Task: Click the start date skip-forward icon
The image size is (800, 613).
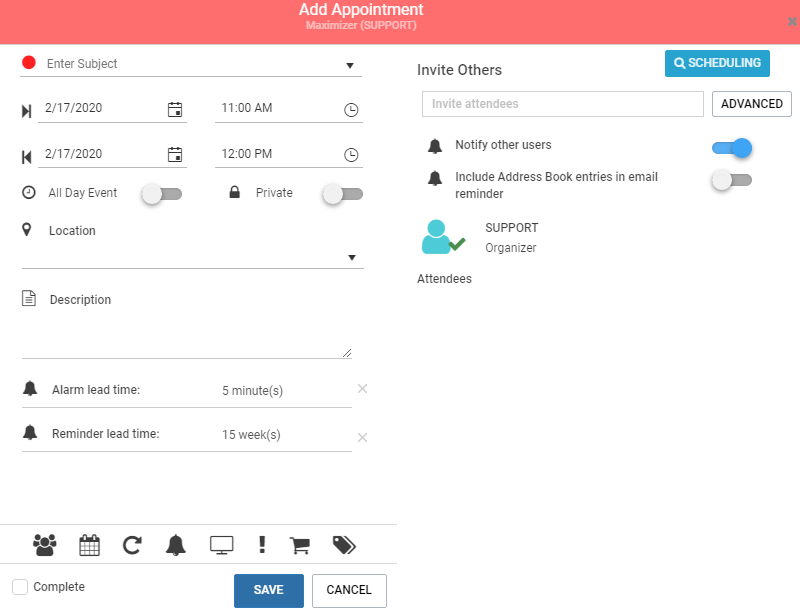Action: (x=27, y=111)
